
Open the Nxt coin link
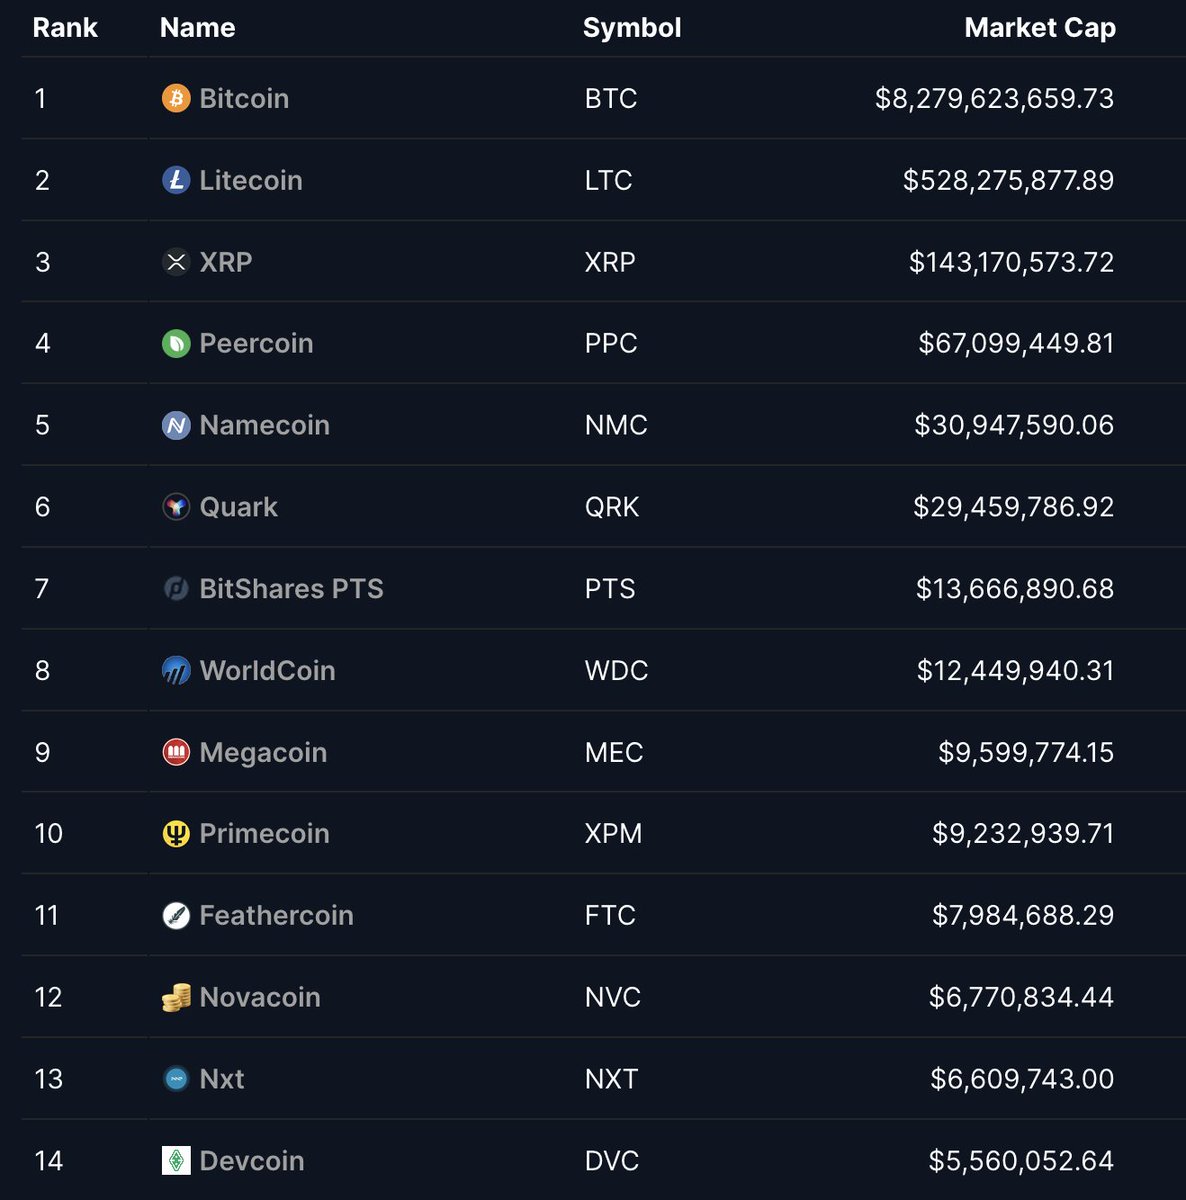click(222, 1079)
